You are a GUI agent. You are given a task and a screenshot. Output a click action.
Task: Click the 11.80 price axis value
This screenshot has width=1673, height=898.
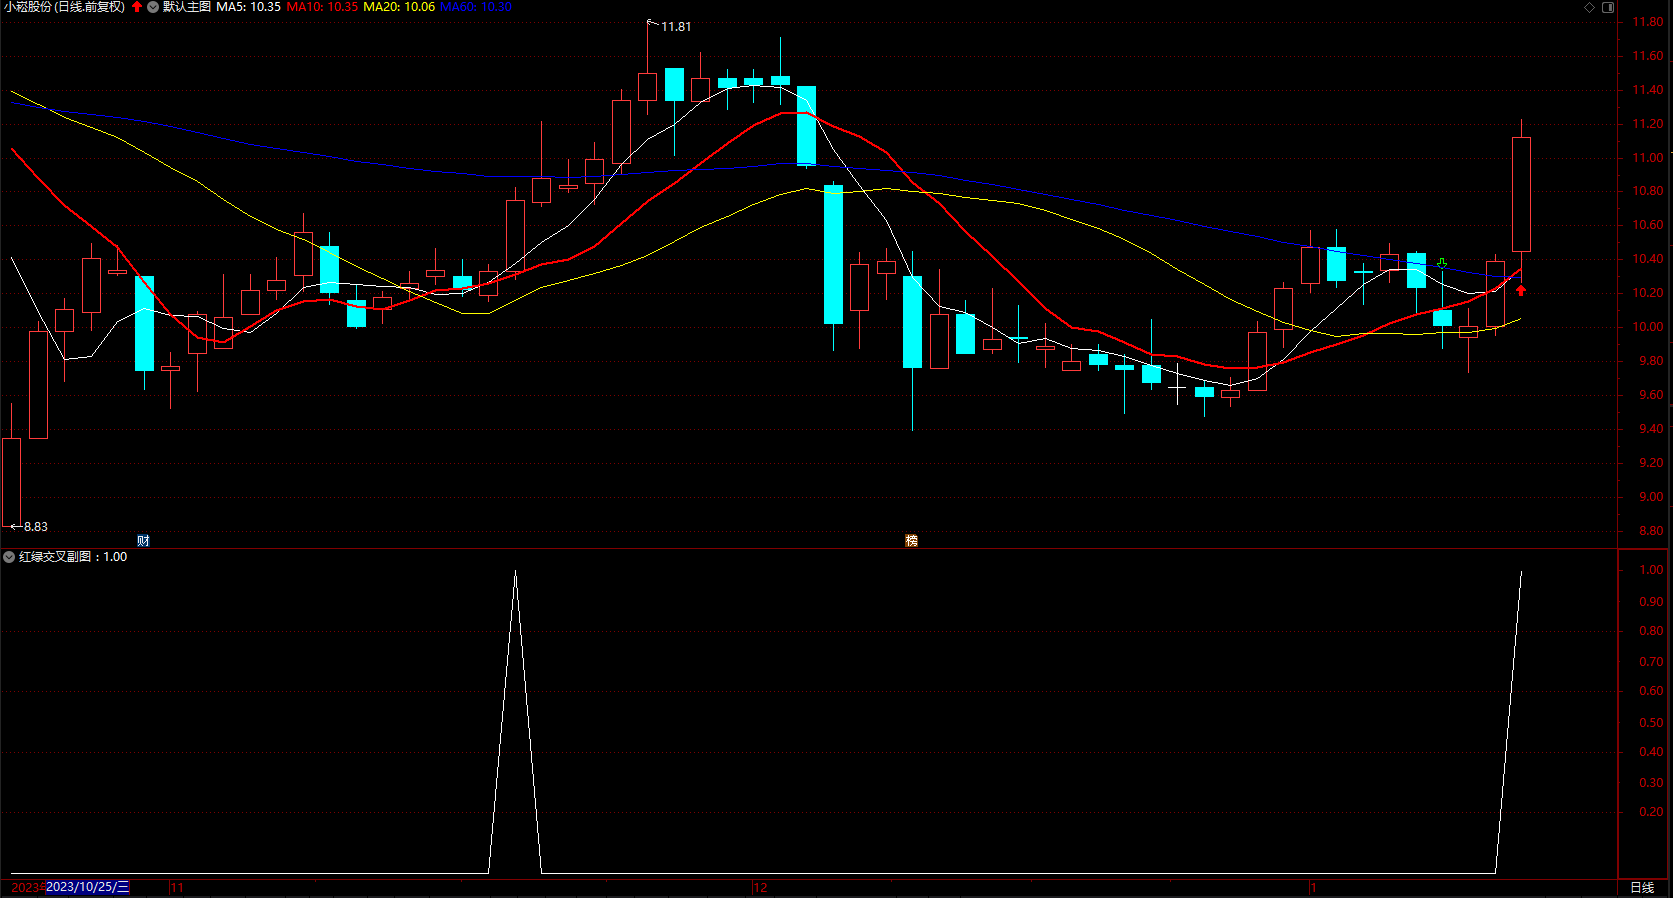[x=1647, y=22]
